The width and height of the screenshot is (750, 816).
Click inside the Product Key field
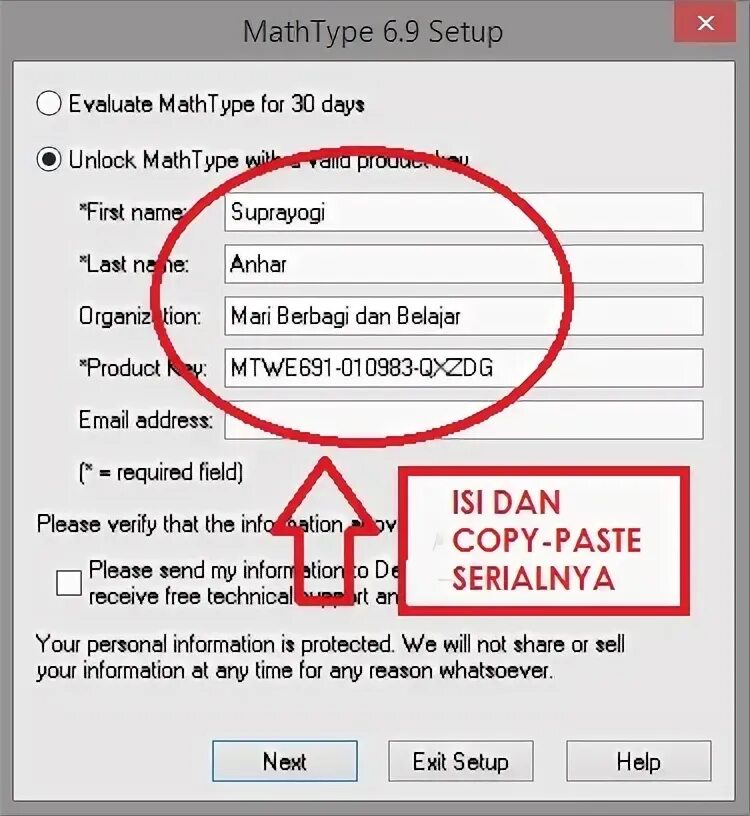tap(464, 368)
